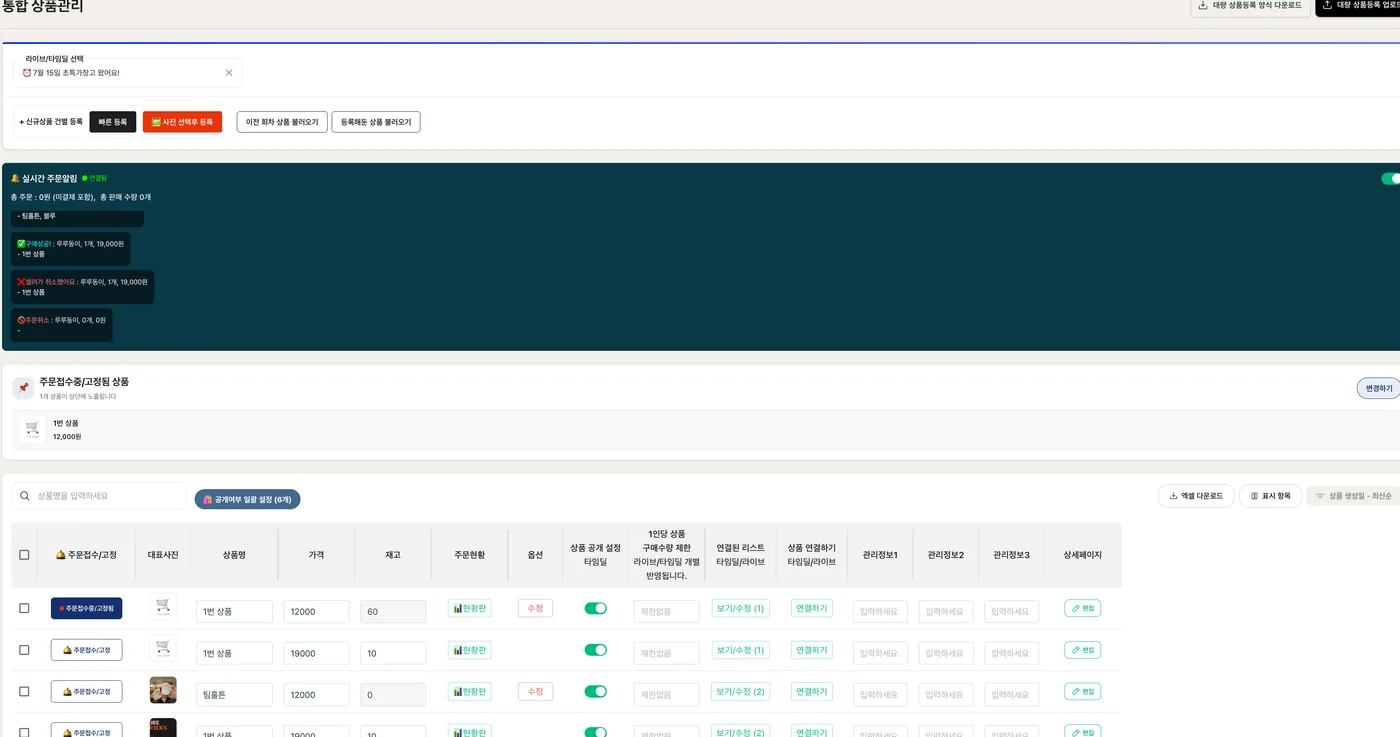
Task: Click the bell icon beside 실시간 주문알림
Action: [x=15, y=179]
